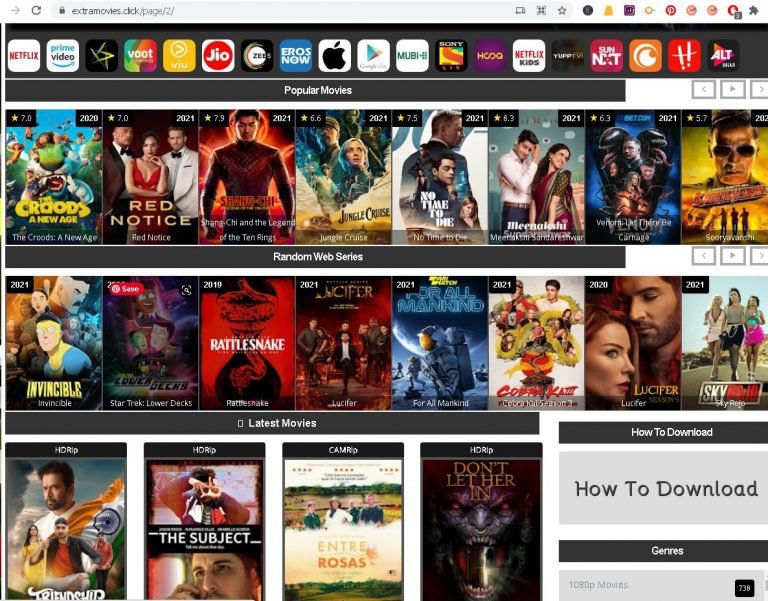Click the visual search icon on Star Trek poster
Viewport: 768px width, 601px height.
(x=187, y=290)
